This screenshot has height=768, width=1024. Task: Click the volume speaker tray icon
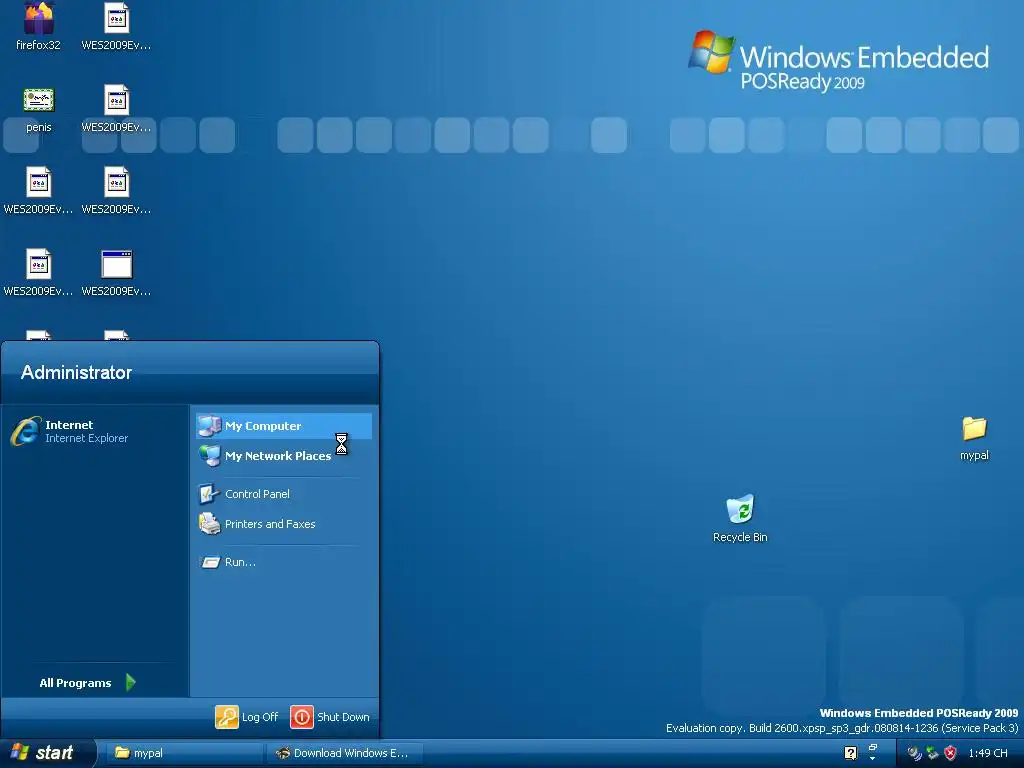pos(914,753)
